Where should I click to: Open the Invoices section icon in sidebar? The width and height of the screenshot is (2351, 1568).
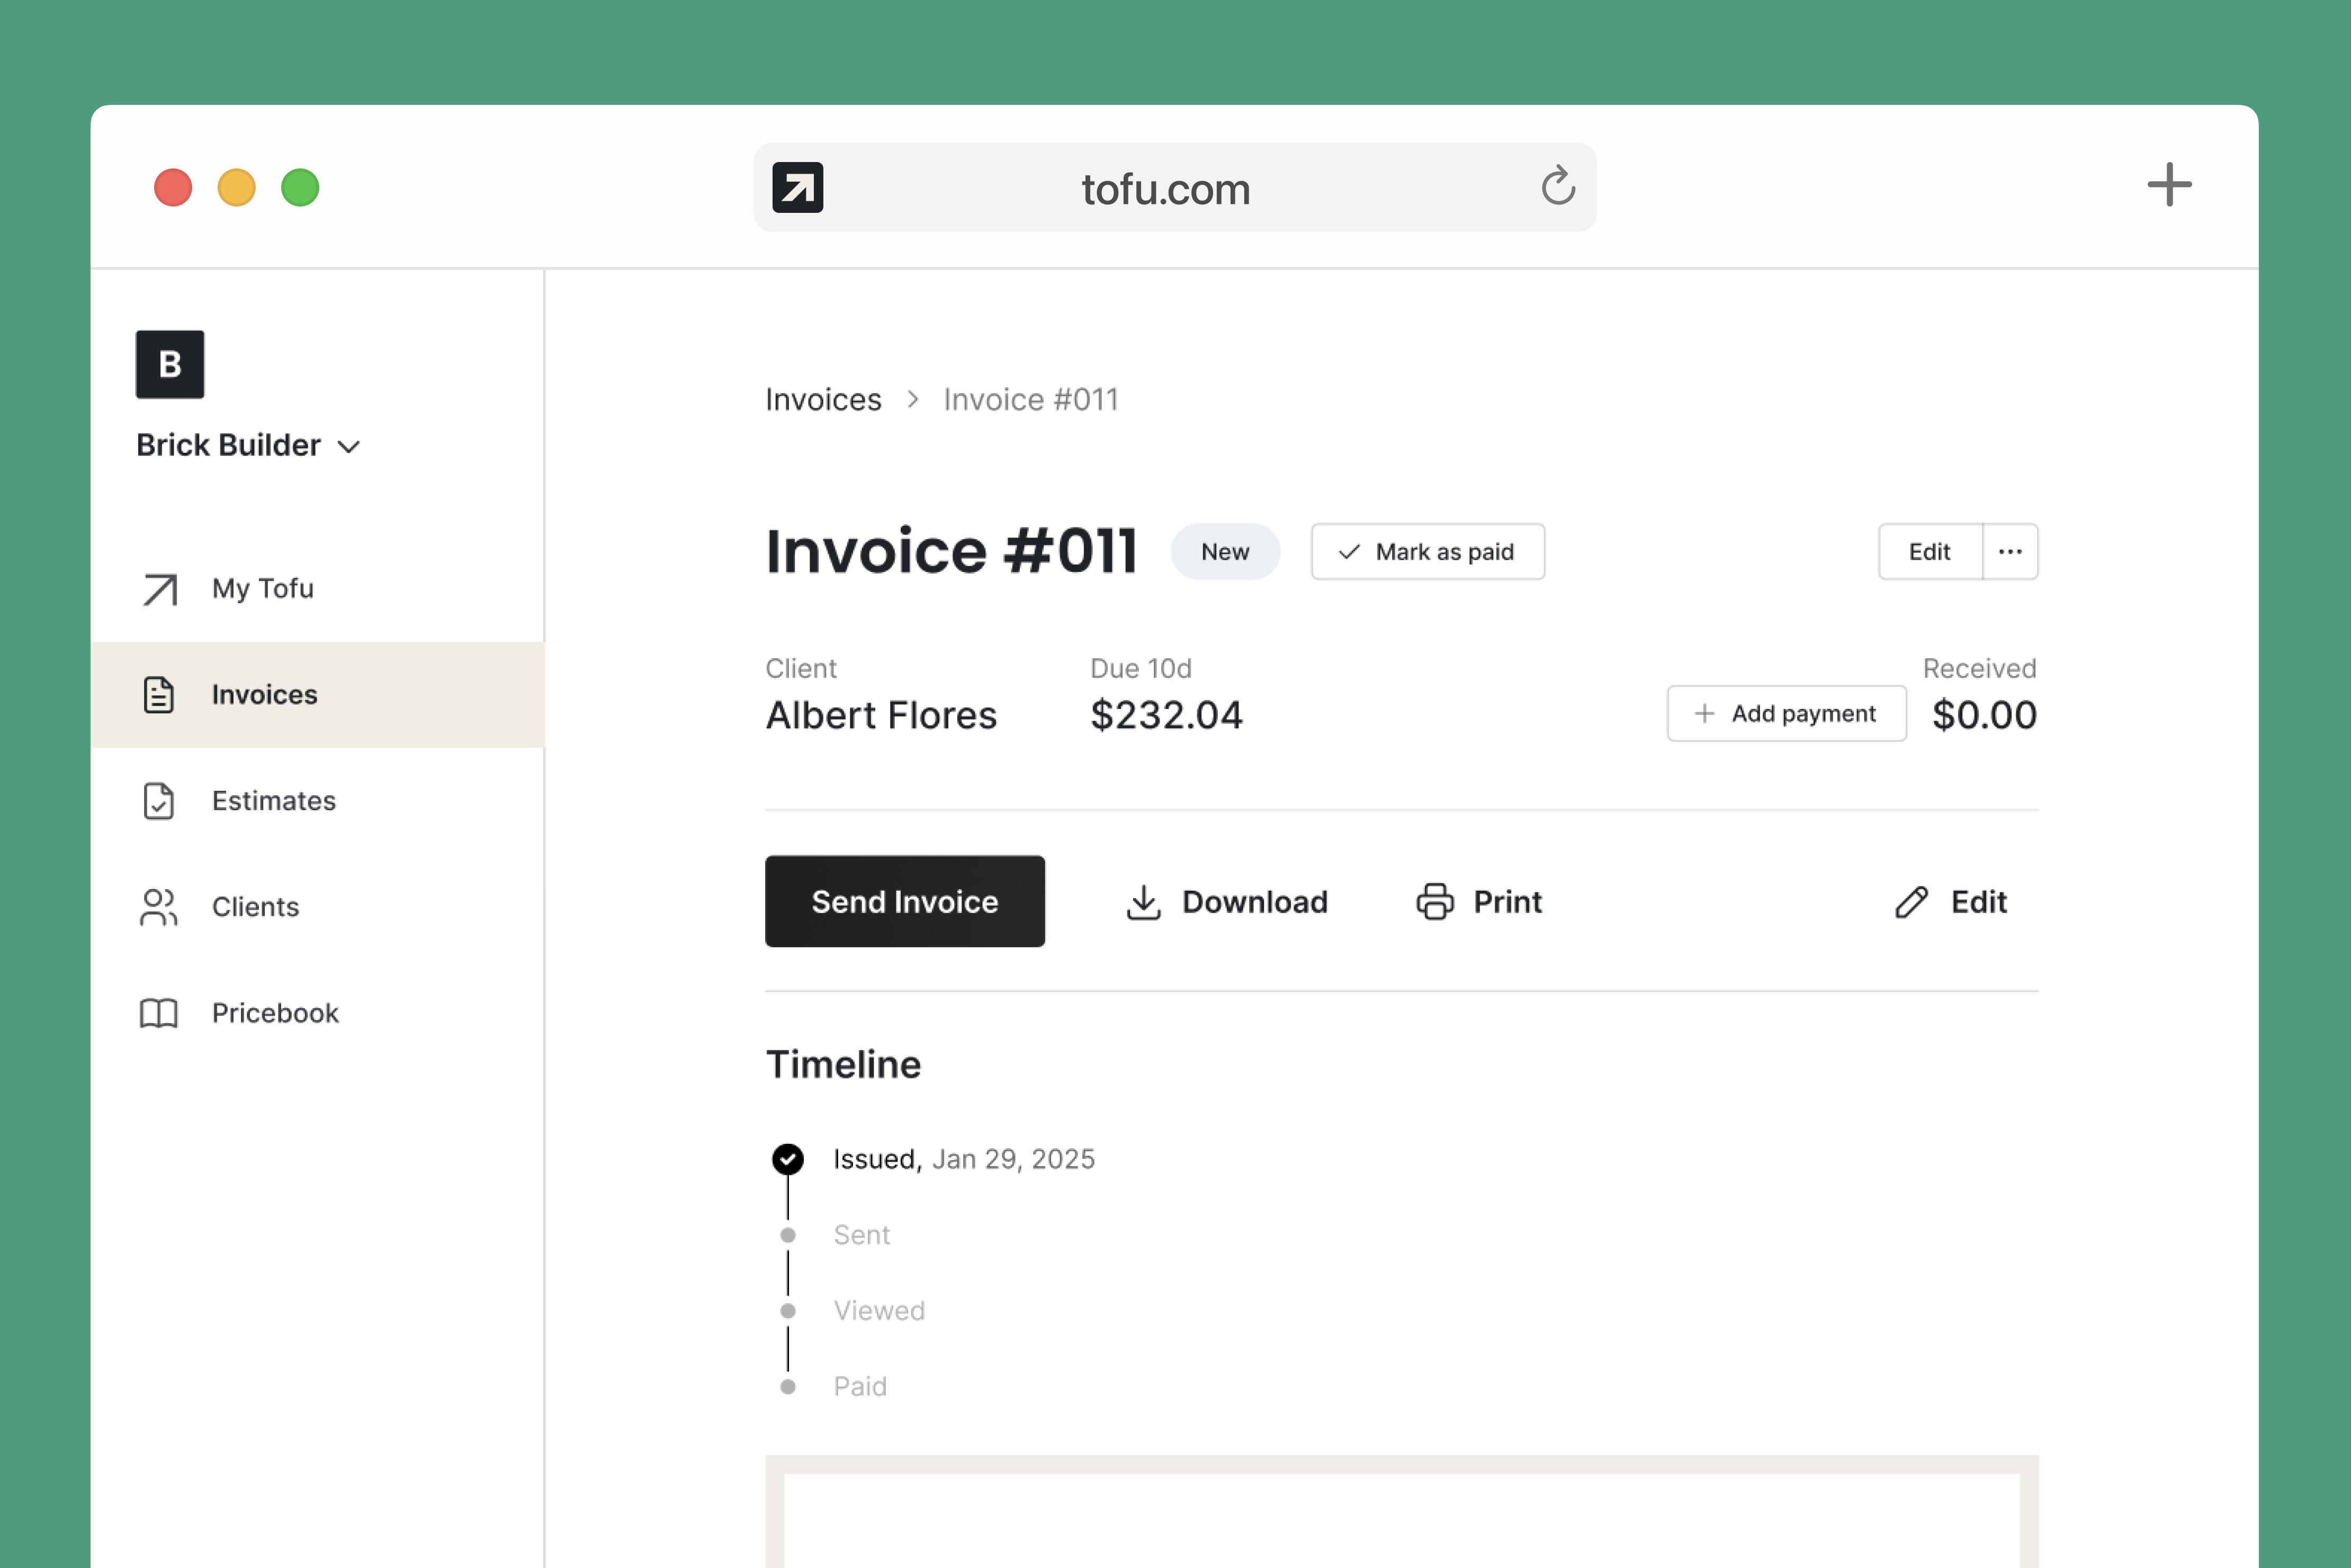point(160,694)
